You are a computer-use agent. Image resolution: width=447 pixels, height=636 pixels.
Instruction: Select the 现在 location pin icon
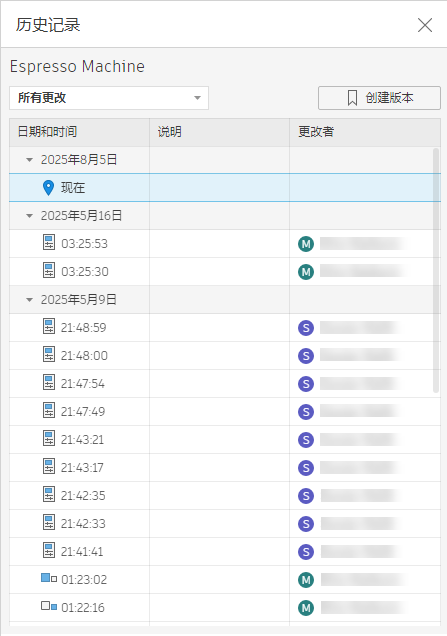(48, 188)
